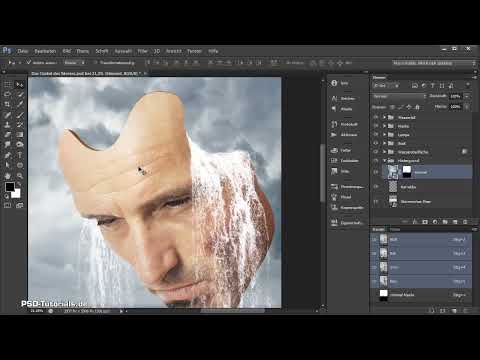Create new channel in Kanäle panel
Viewport: 480px width, 360px height.
click(x=454, y=311)
